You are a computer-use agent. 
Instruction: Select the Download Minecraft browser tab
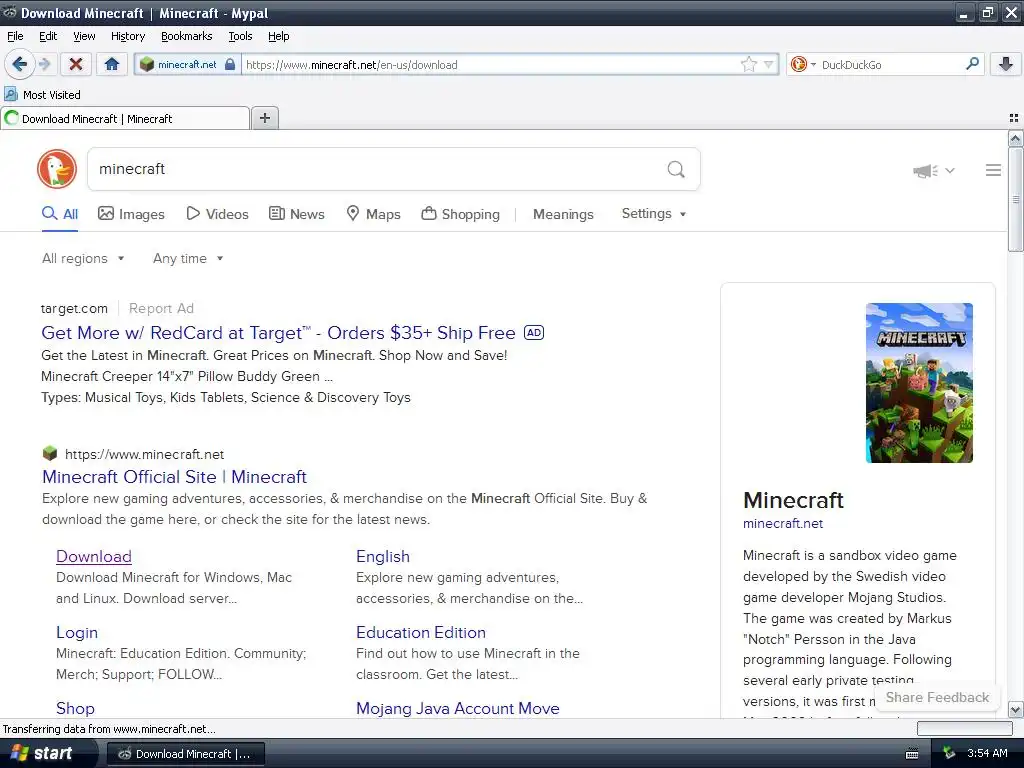(125, 118)
